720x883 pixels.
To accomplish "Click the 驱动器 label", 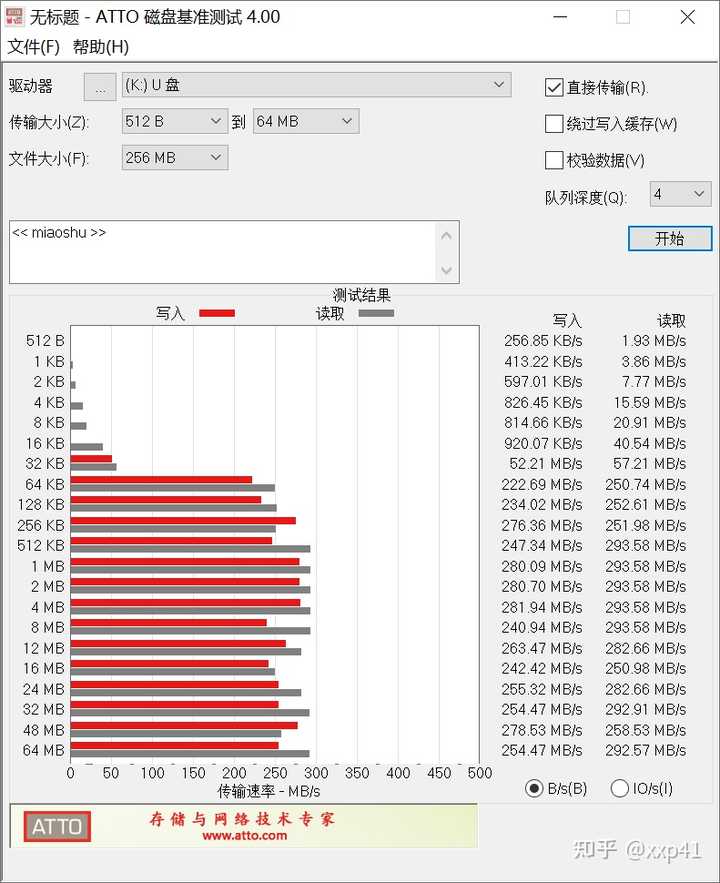I will click(30, 86).
